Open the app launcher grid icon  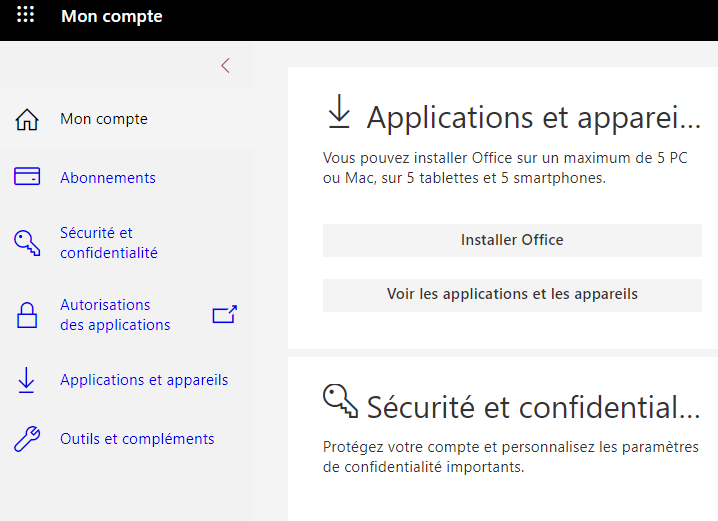(x=26, y=16)
